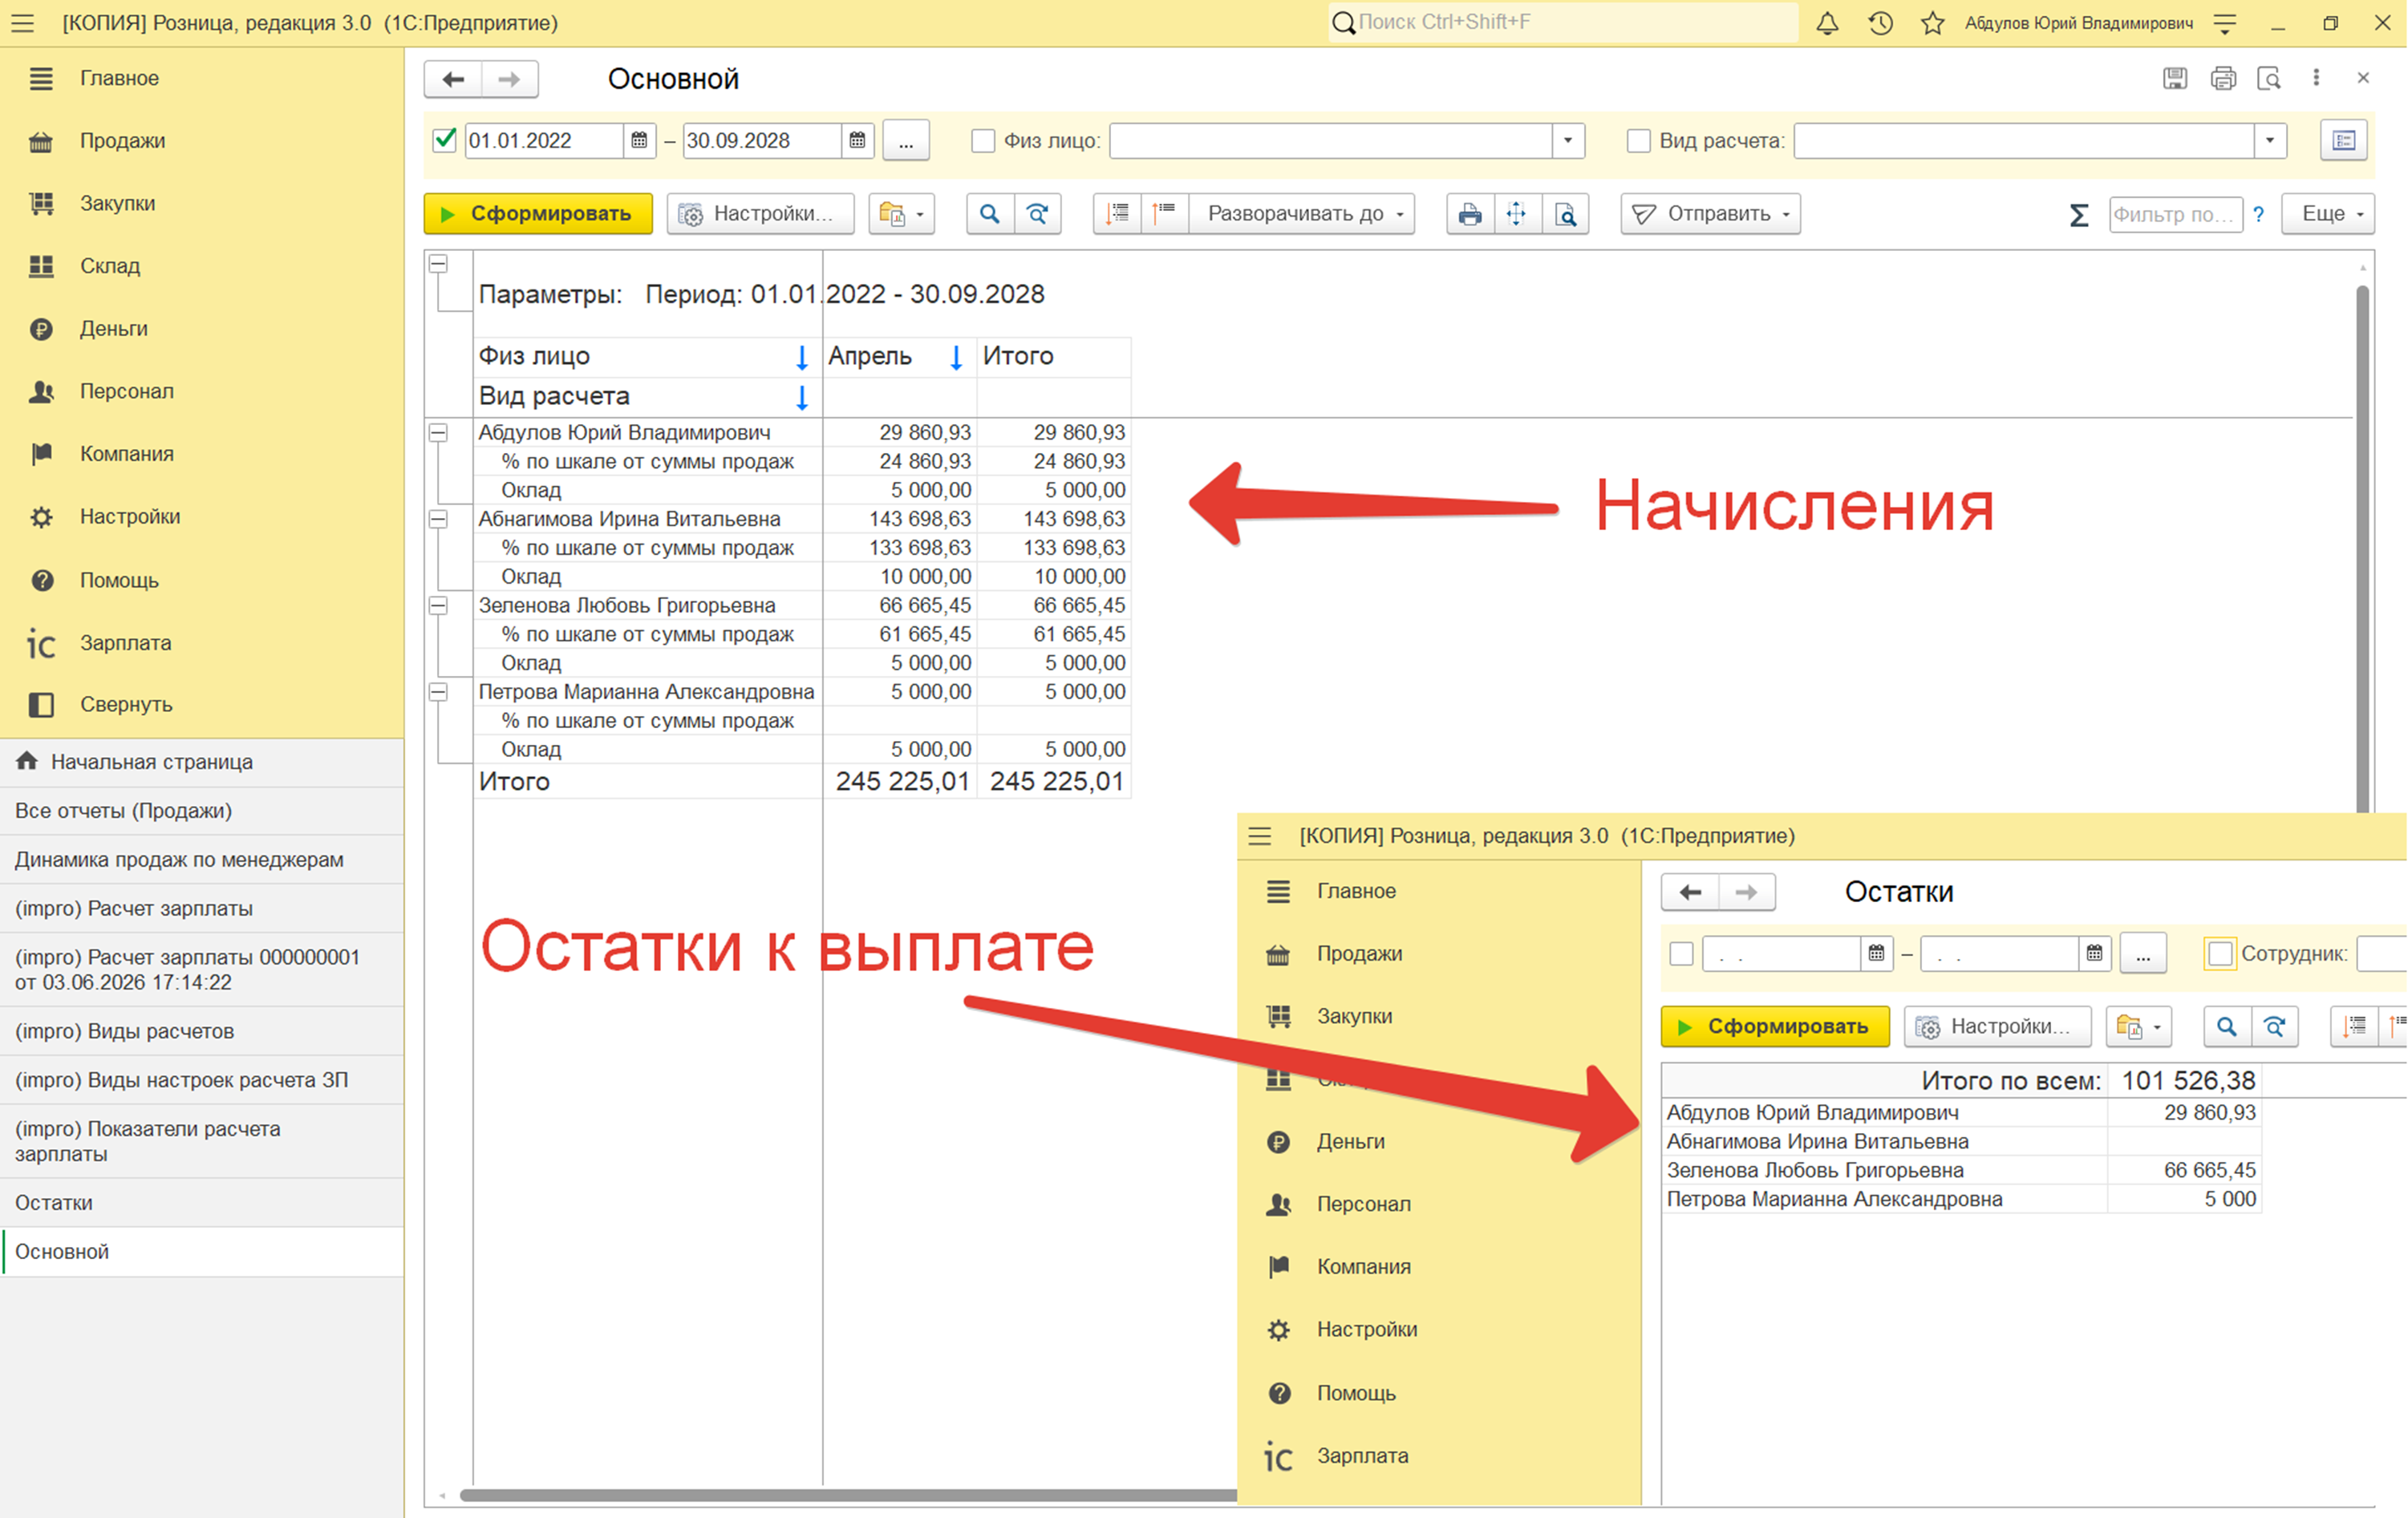Open the Вид расчета dropdown arrow
The height and width of the screenshot is (1518, 2408).
2270,140
